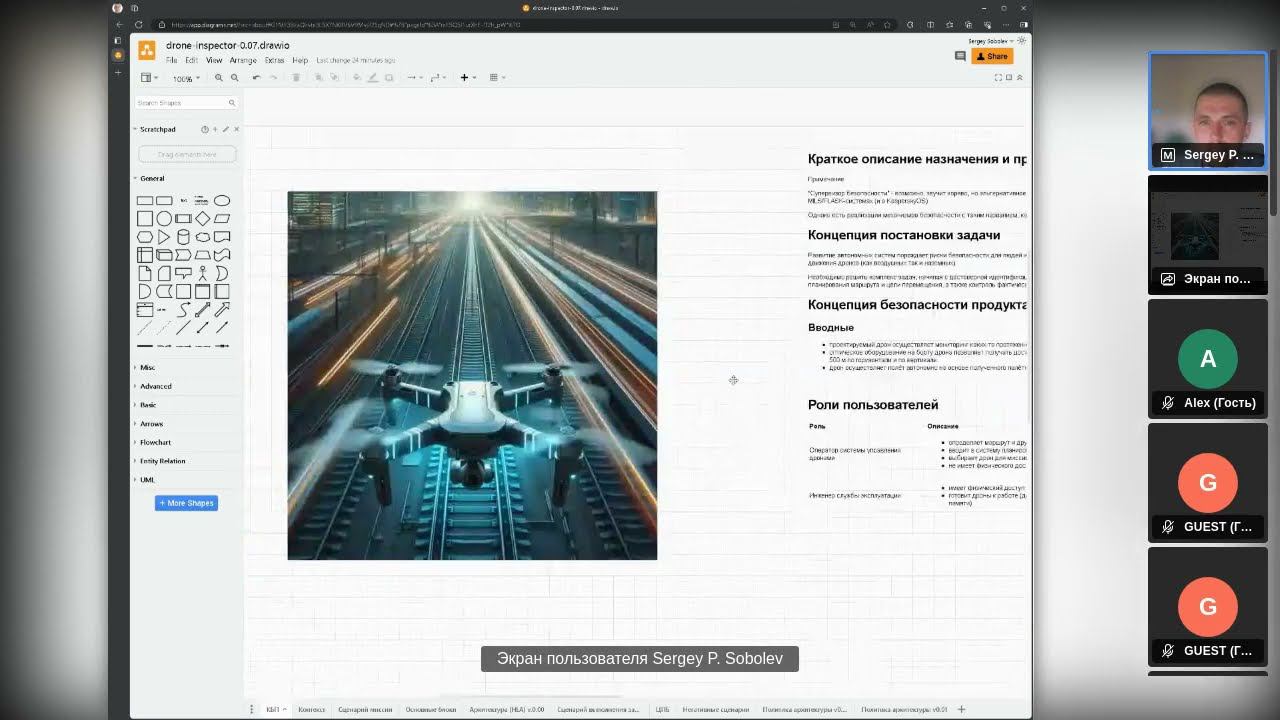Open the Extras menu
Image resolution: width=1280 pixels, height=720 pixels.
click(x=275, y=60)
